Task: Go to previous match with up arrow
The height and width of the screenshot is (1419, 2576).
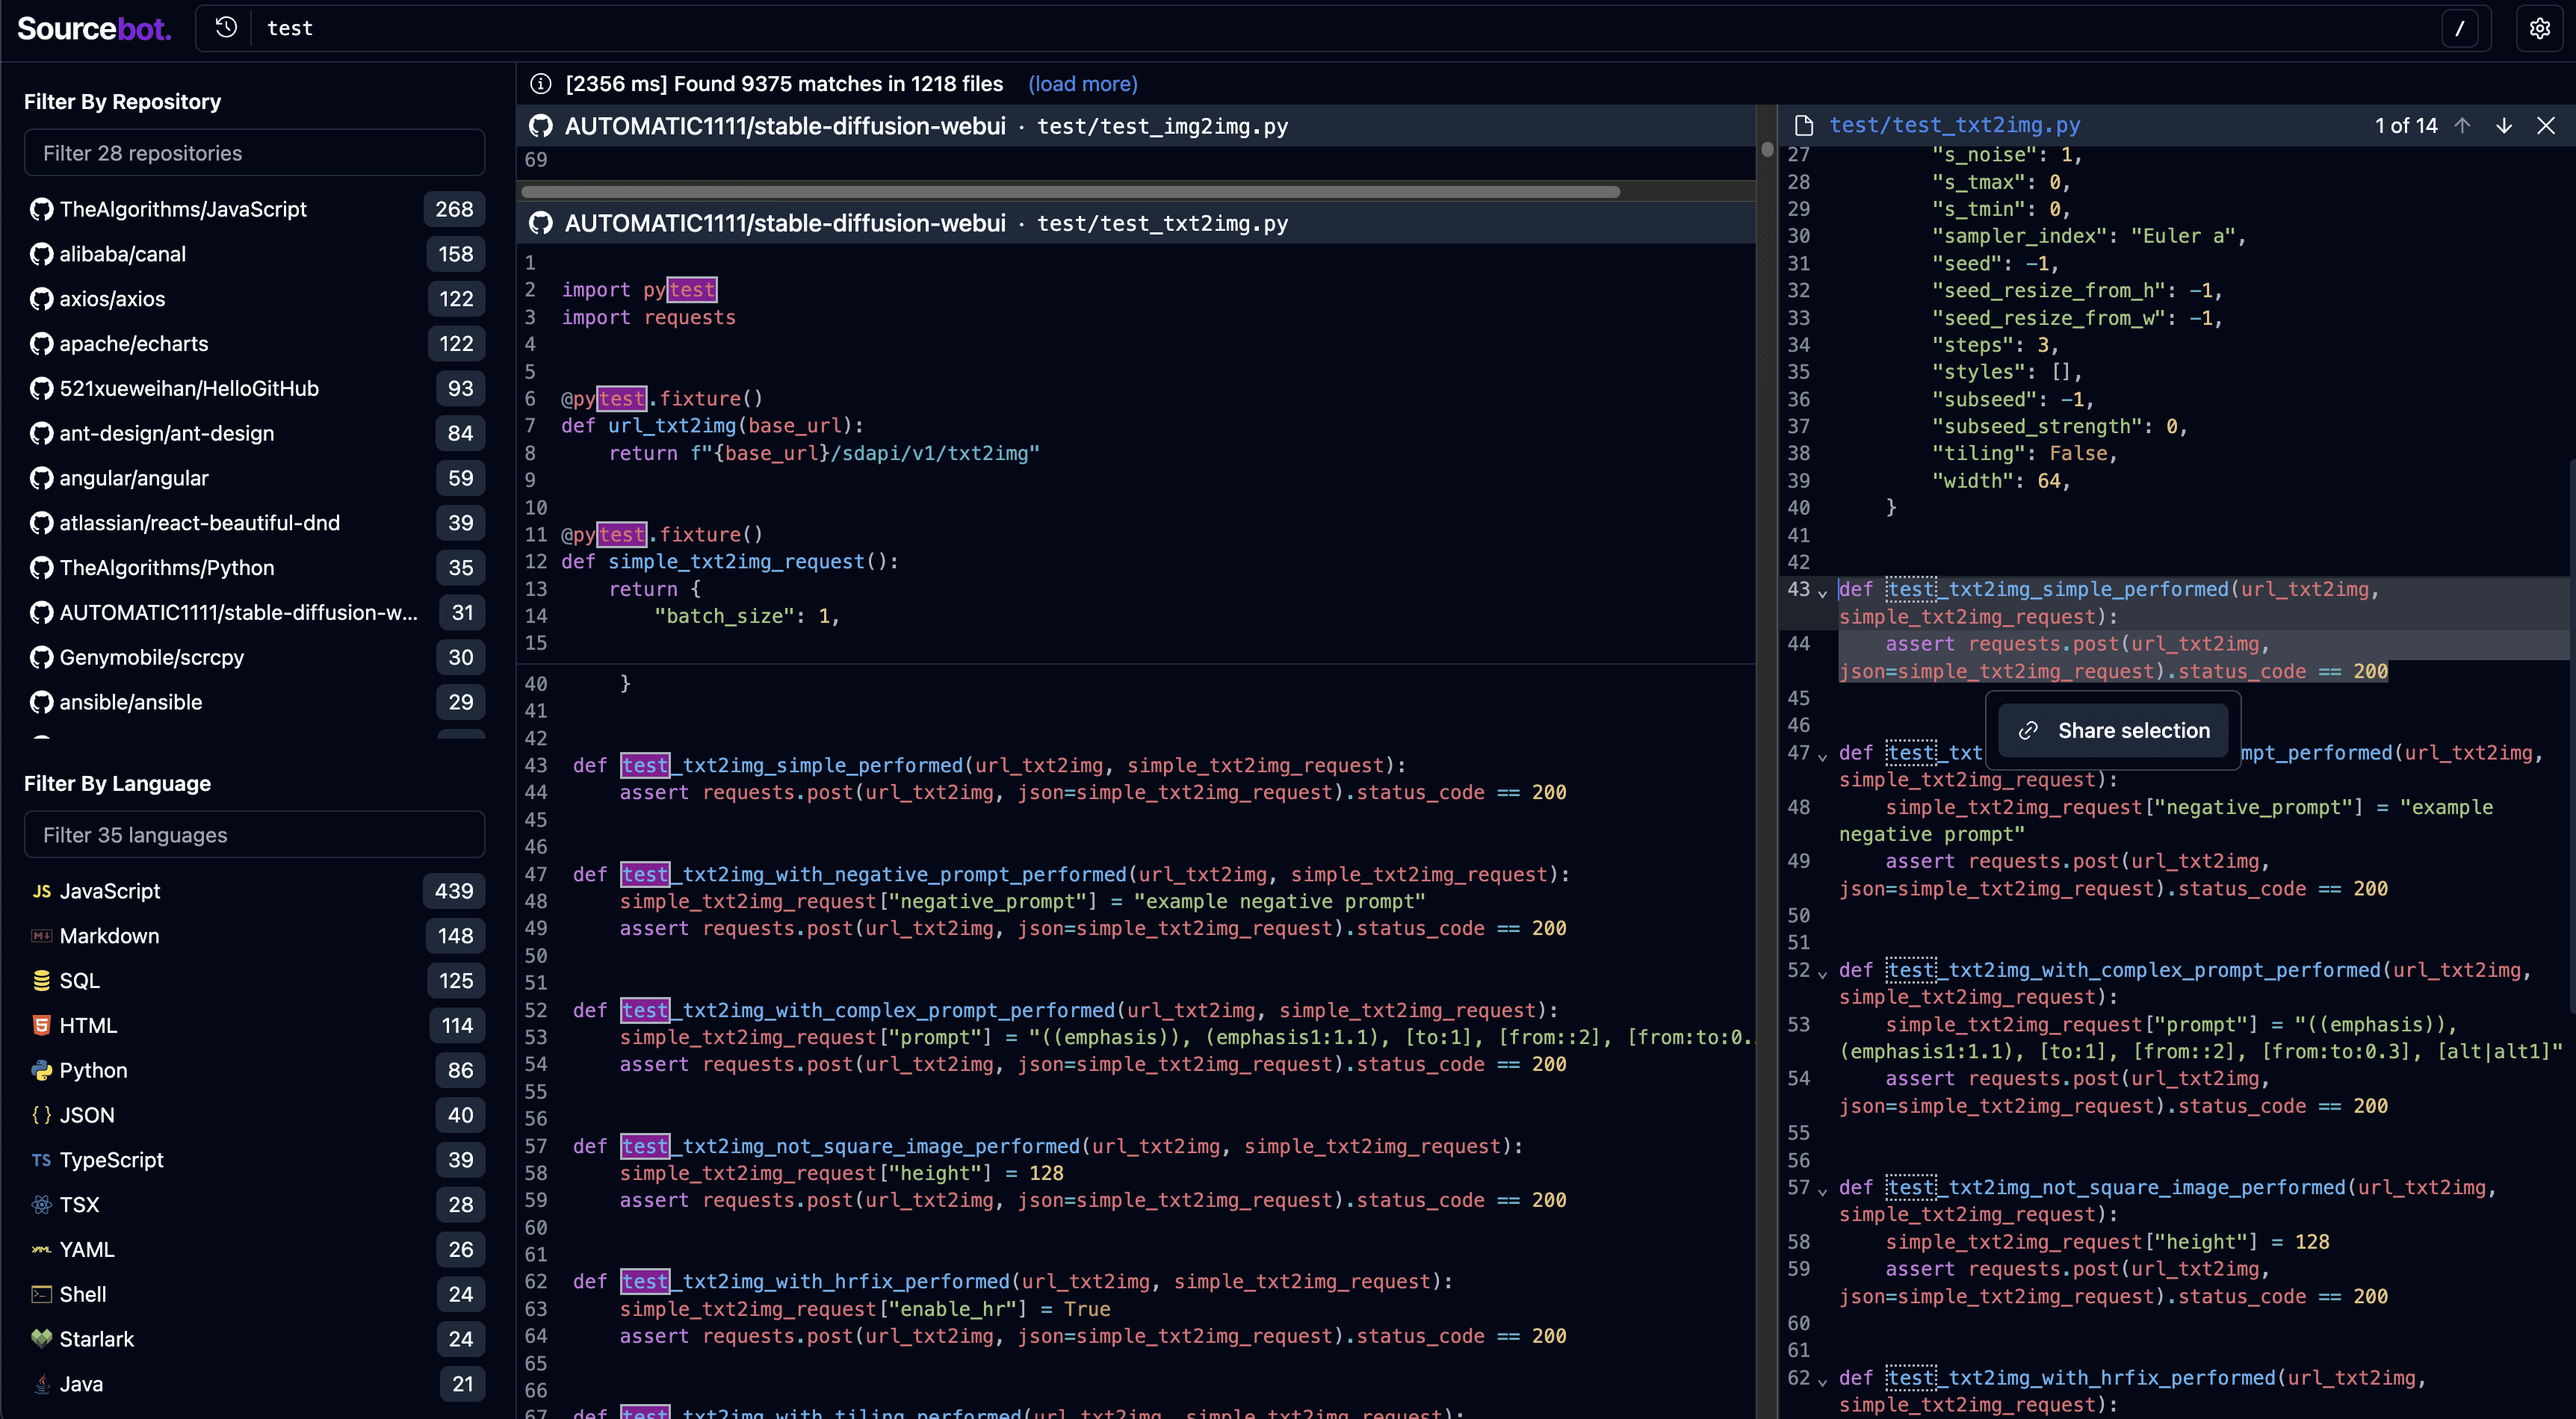Action: click(x=2463, y=125)
